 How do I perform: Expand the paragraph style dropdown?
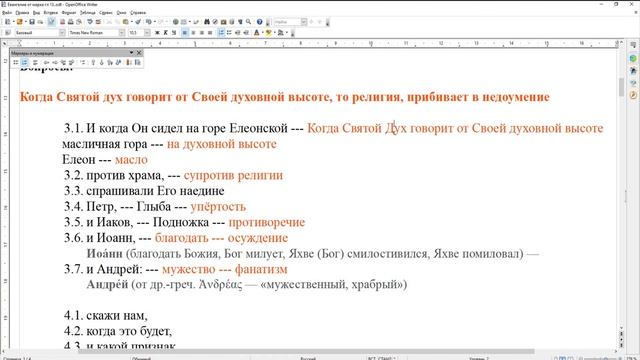pyautogui.click(x=62, y=33)
